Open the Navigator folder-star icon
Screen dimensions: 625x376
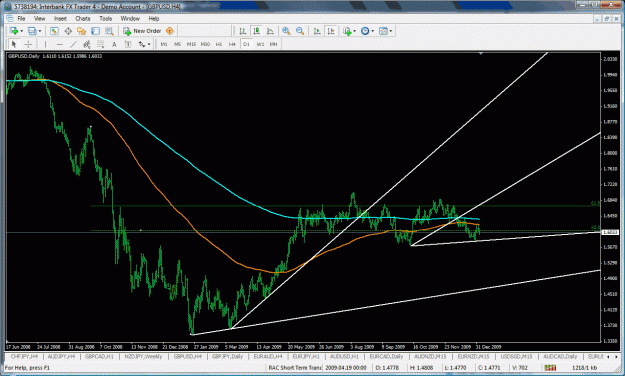[82, 31]
